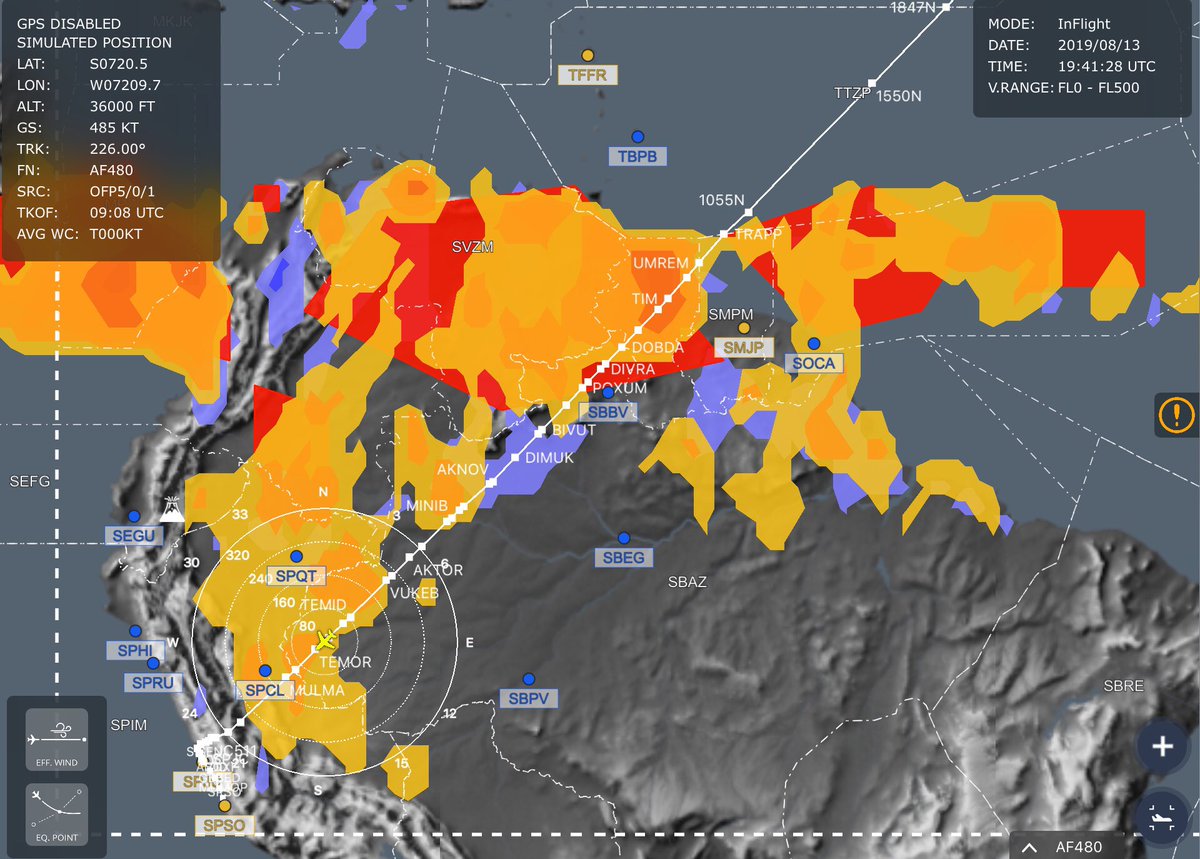The height and width of the screenshot is (859, 1200).
Task: Tap the volcano symbol near SEGU
Action: coord(170,511)
